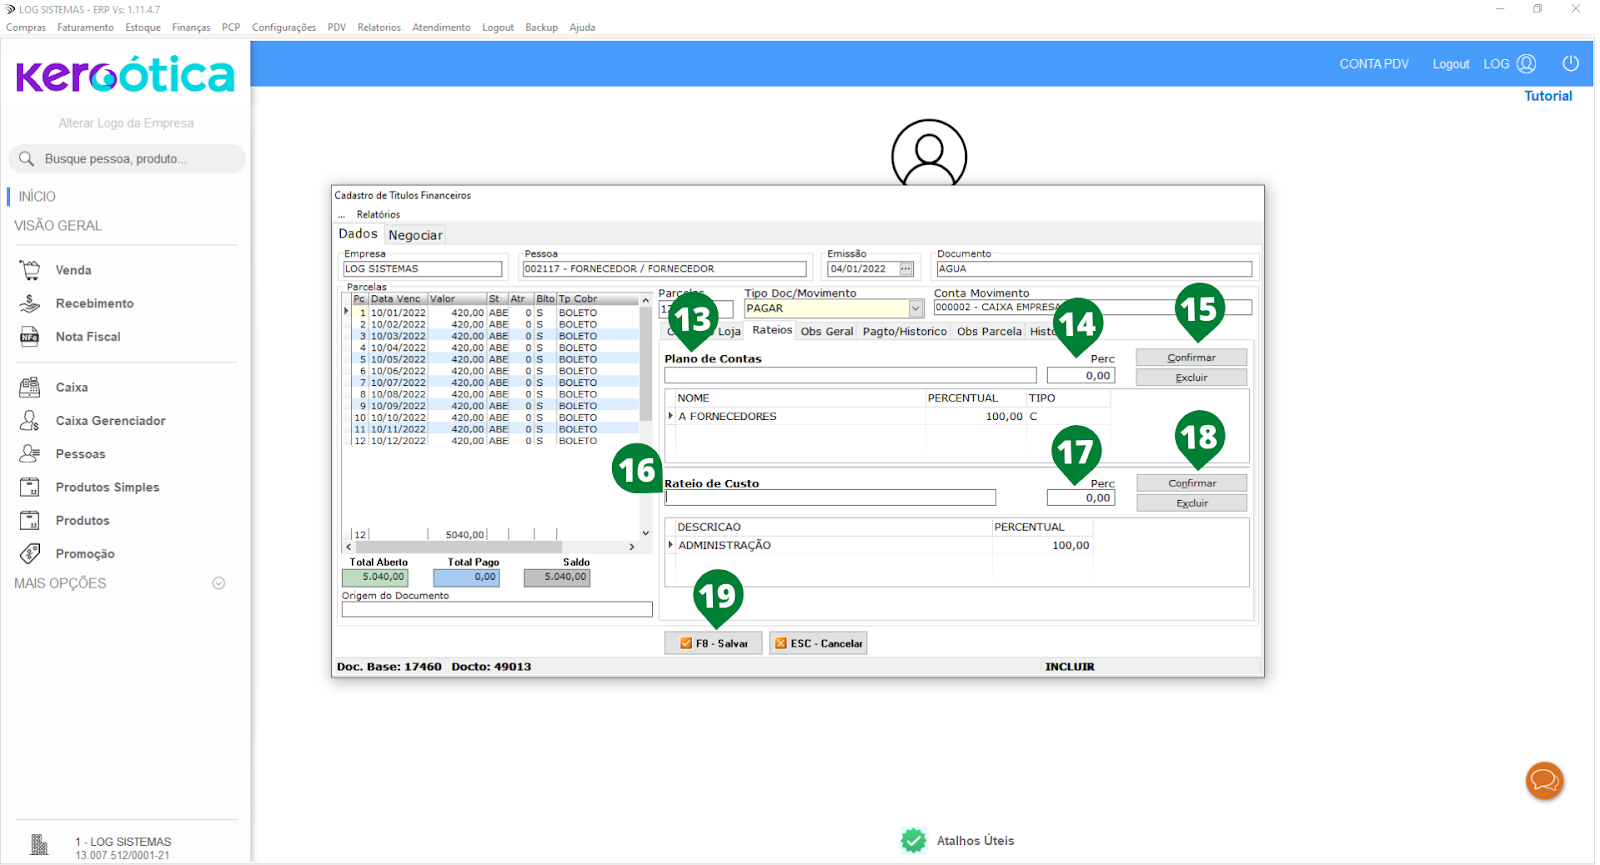Image resolution: width=1600 pixels, height=865 pixels.
Task: Click Alterar Logo da Empresa link
Action: click(x=126, y=123)
